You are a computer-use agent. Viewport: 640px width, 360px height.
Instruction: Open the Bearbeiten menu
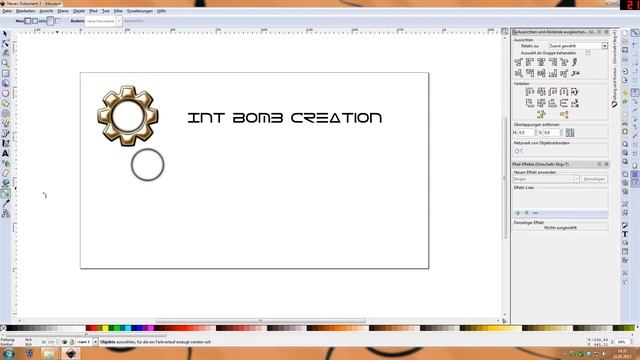[25, 11]
